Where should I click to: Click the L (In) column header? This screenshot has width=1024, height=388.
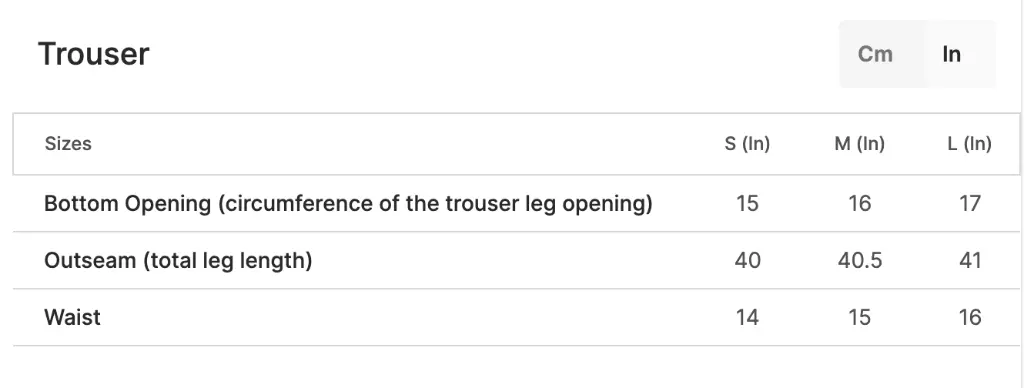[970, 144]
